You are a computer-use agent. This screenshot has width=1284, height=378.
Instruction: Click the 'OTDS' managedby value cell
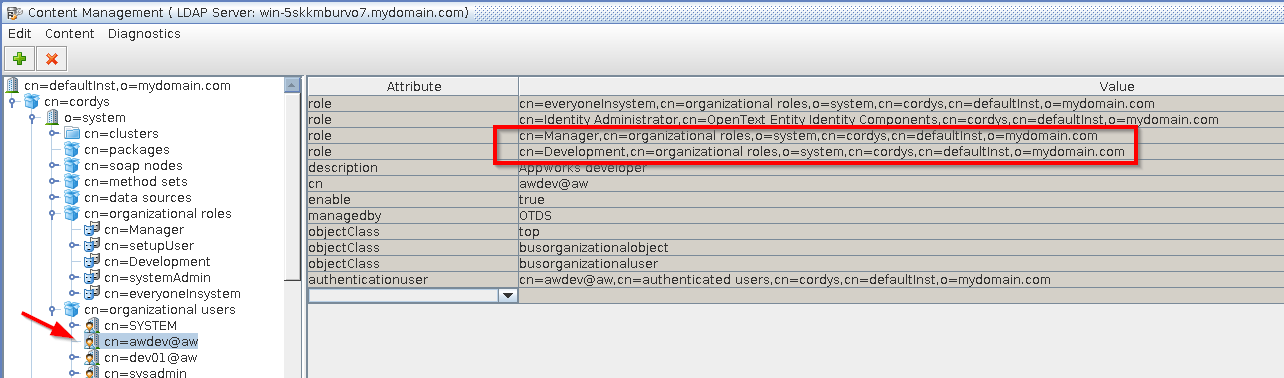(901, 216)
